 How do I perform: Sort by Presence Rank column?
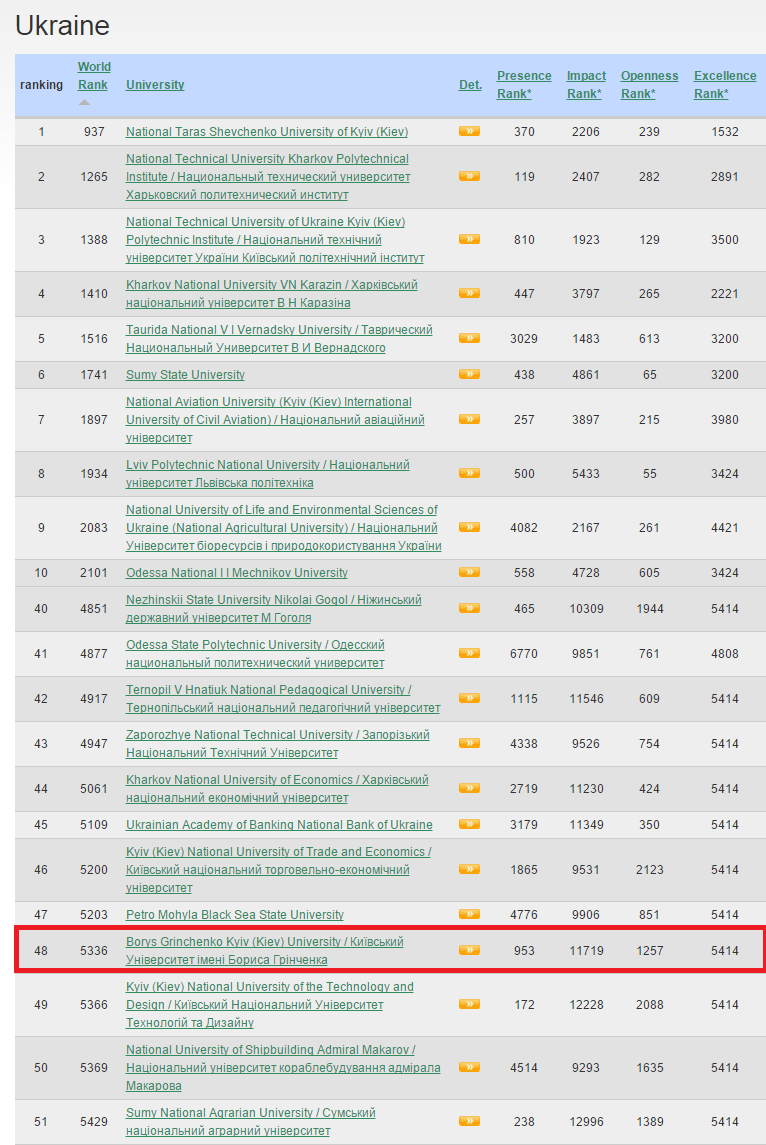[x=524, y=85]
